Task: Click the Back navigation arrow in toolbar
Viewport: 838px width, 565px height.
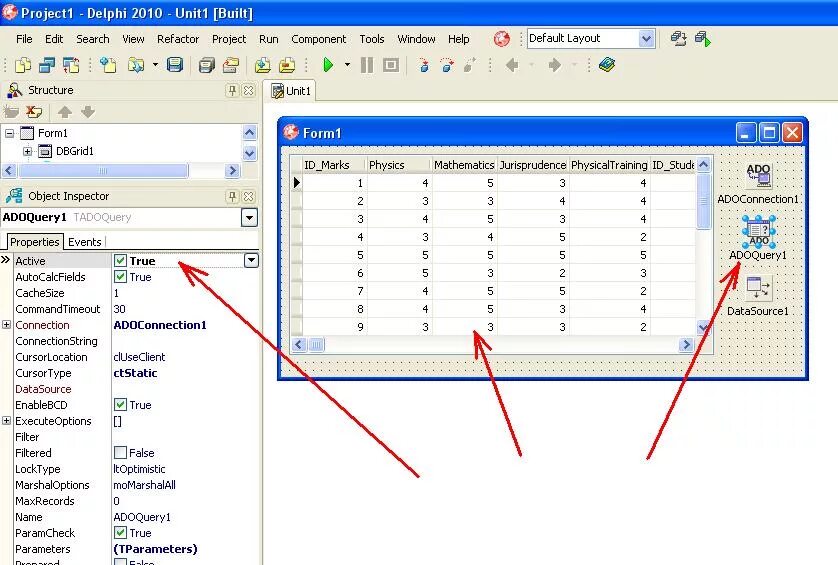Action: tap(512, 65)
